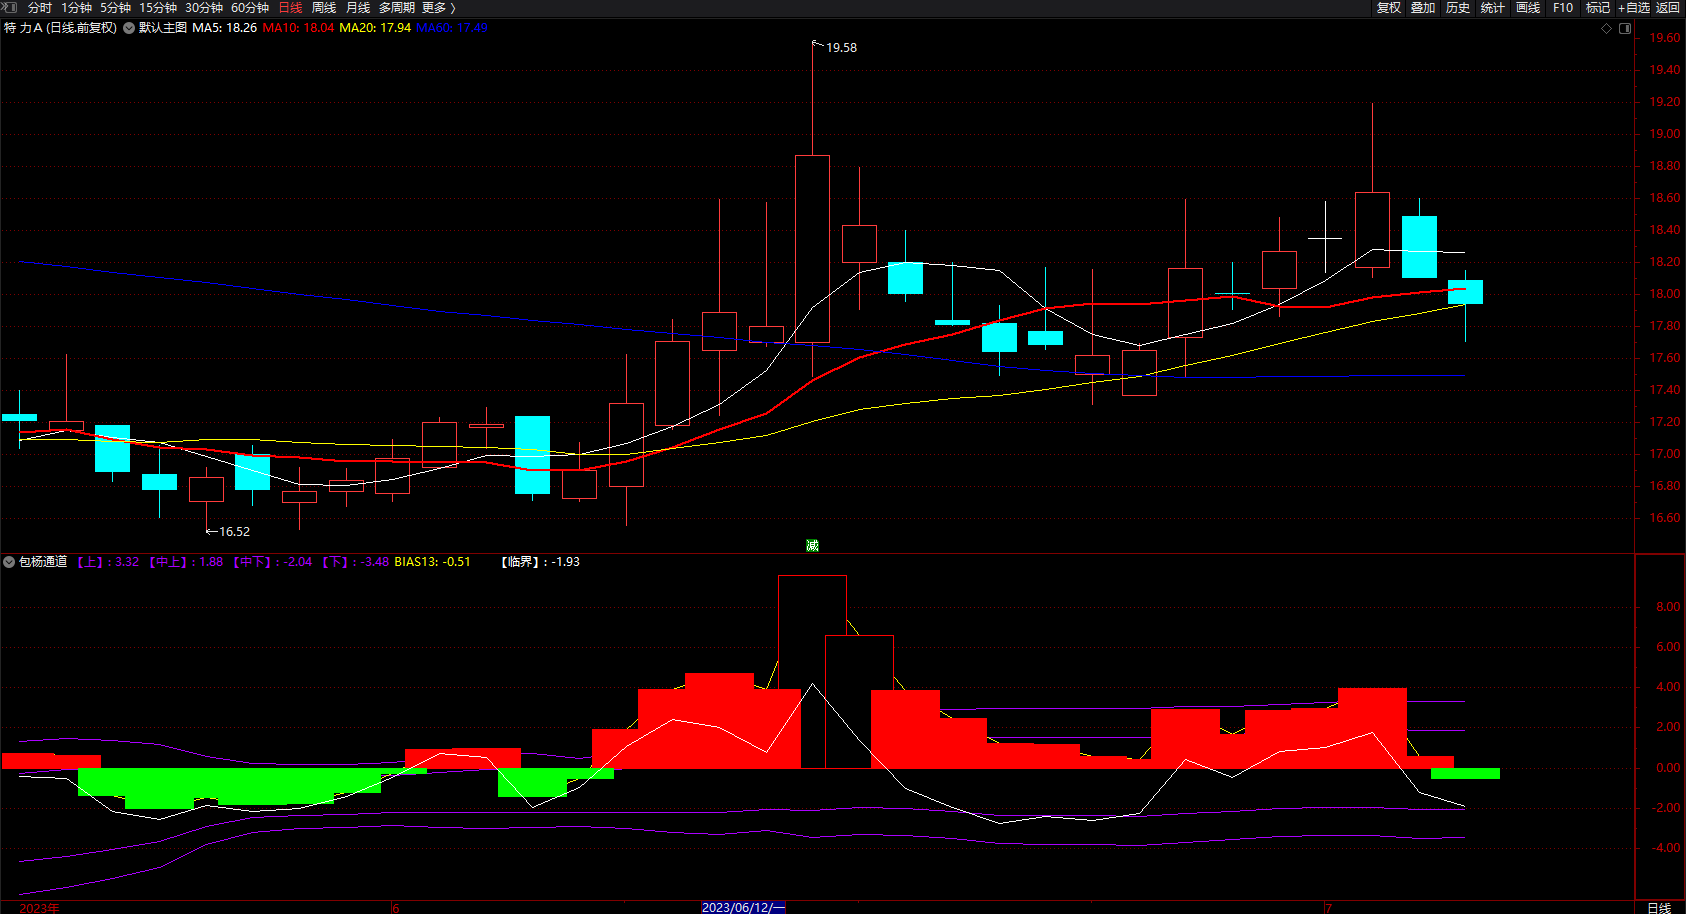Click the 8.00 label on the indicator axis
The image size is (1686, 914).
click(1668, 607)
